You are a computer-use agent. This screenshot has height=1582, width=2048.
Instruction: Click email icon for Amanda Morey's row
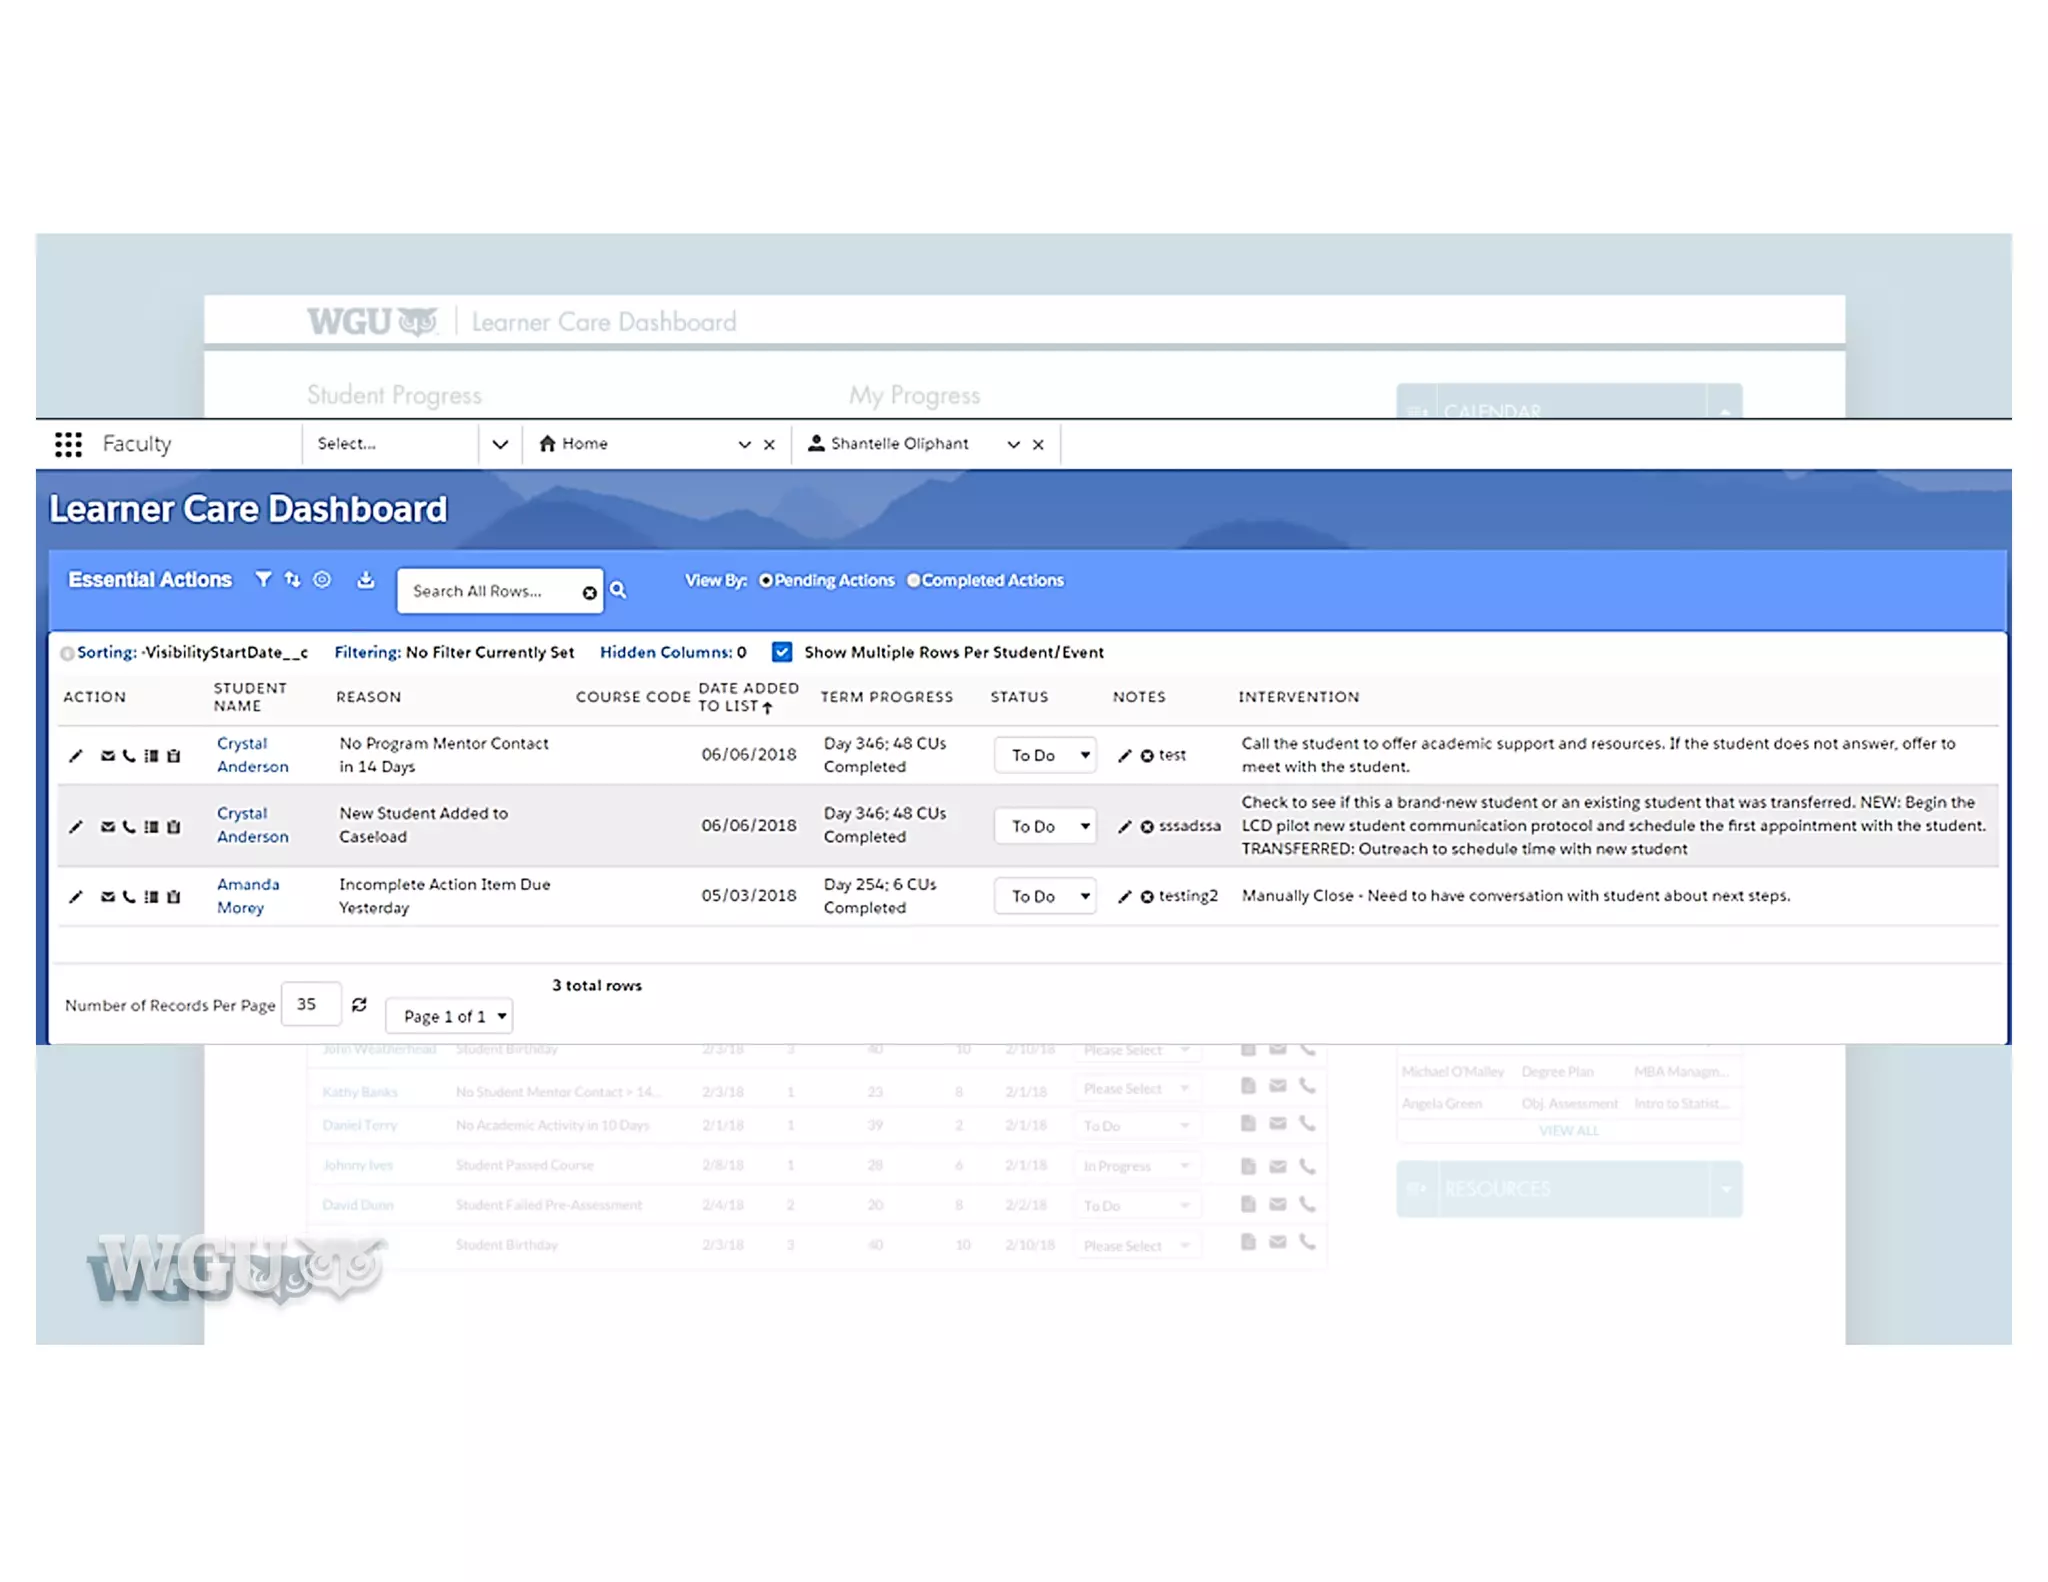108,896
